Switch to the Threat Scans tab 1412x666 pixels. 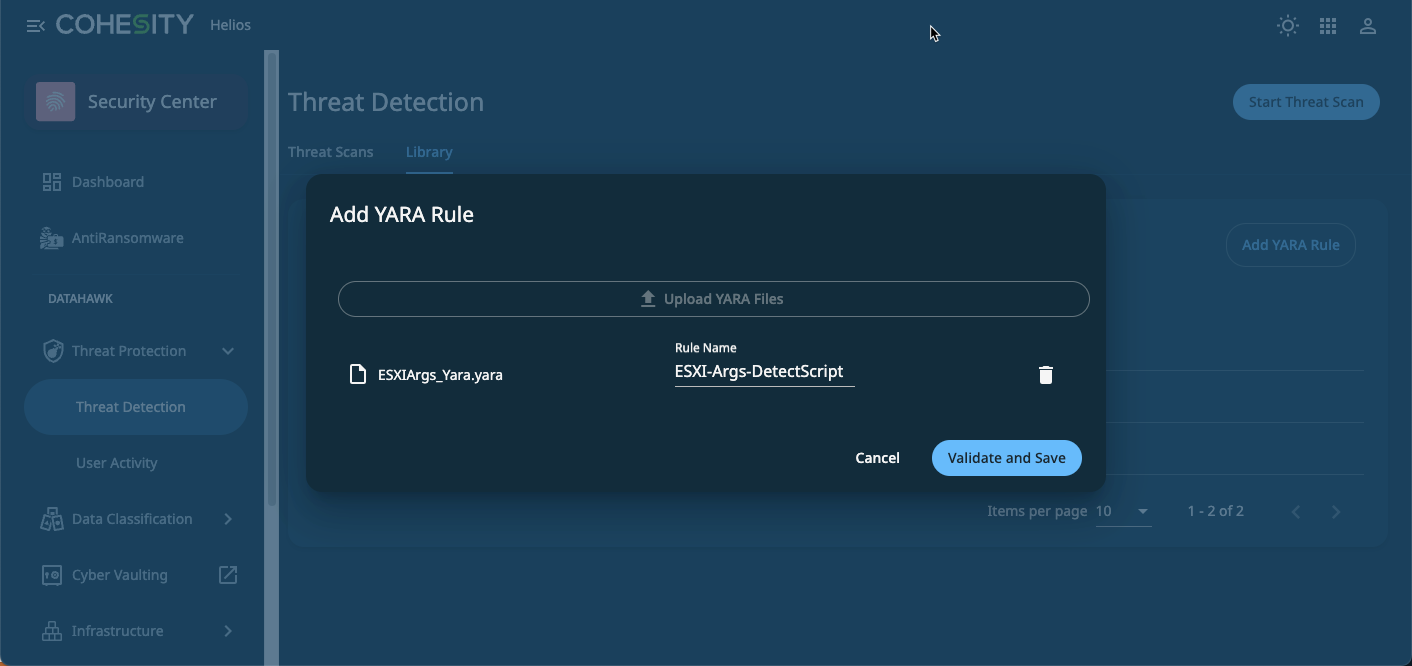[x=330, y=152]
